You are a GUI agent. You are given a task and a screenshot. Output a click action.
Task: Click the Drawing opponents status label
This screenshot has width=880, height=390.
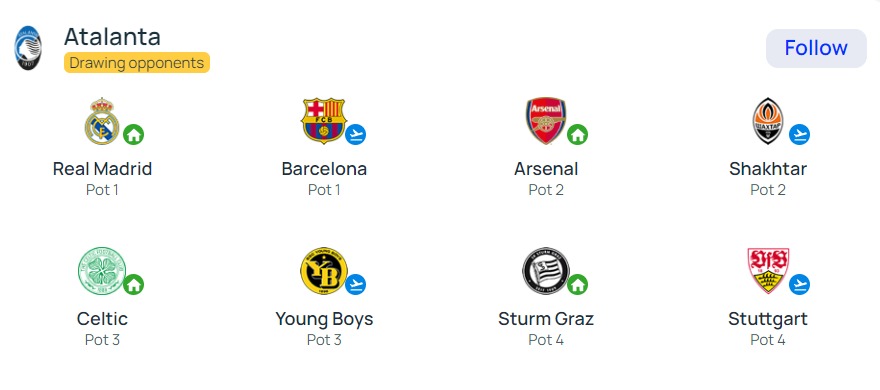pyautogui.click(x=137, y=63)
